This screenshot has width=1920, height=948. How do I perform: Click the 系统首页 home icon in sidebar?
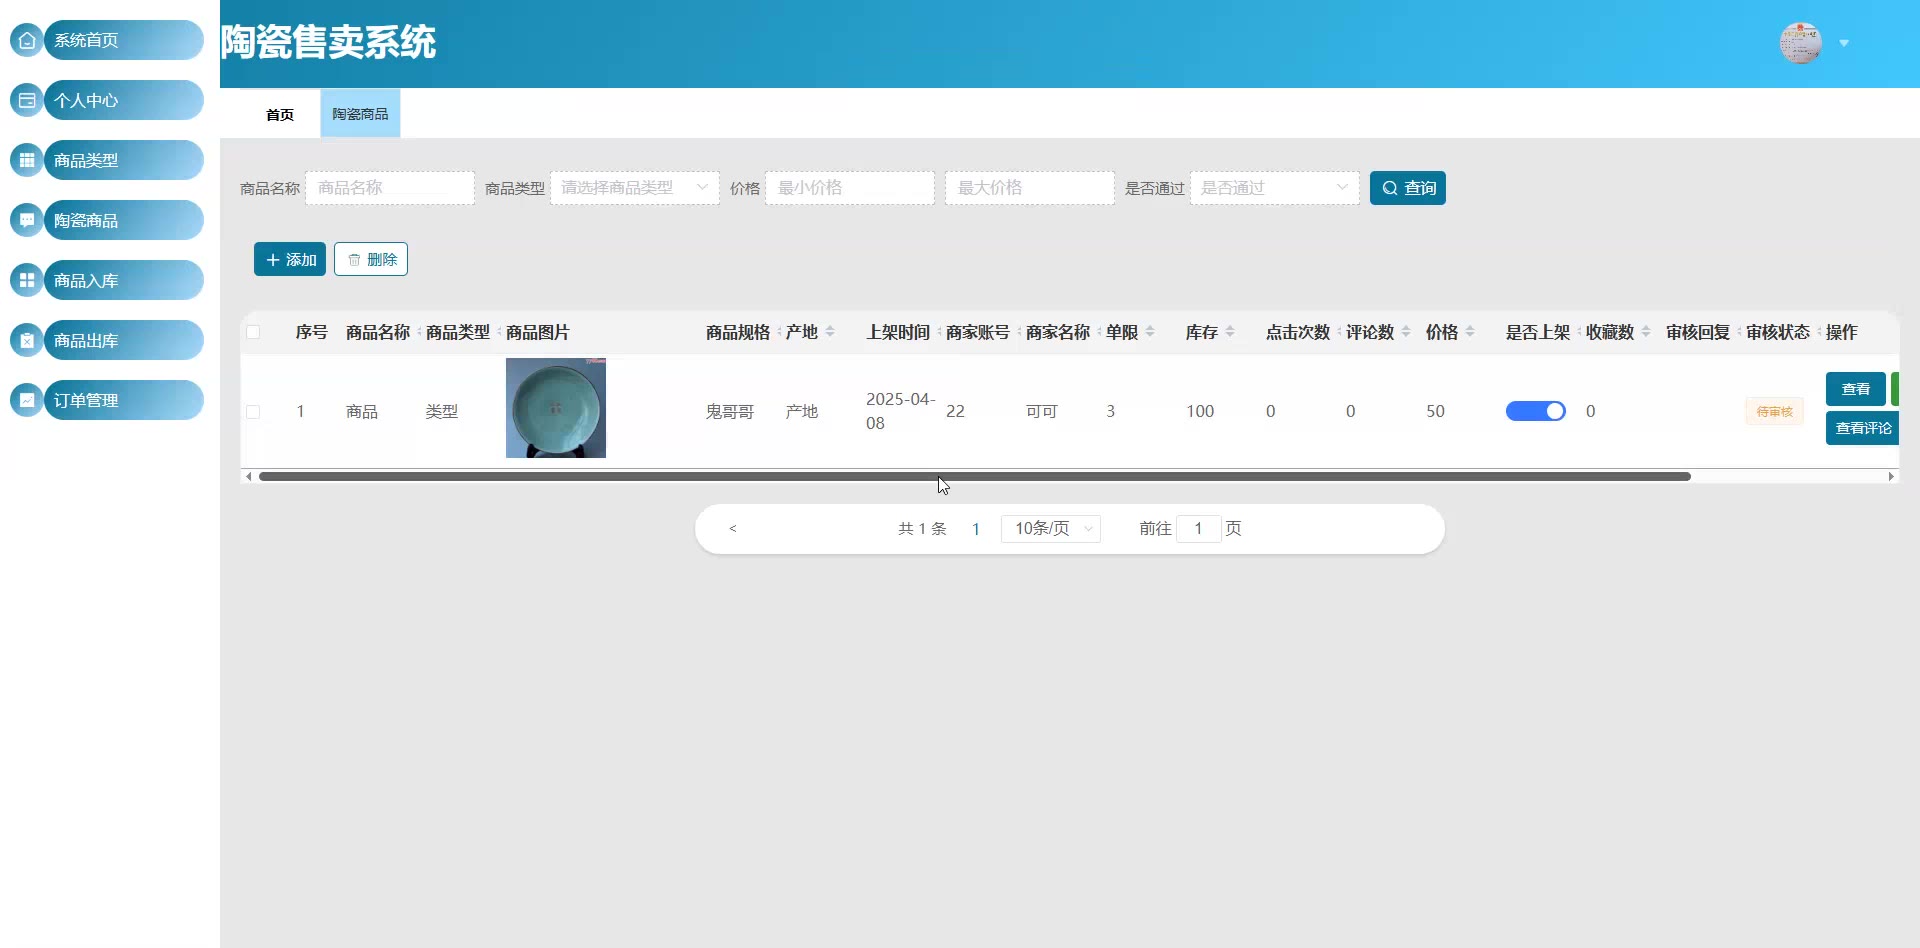[27, 40]
